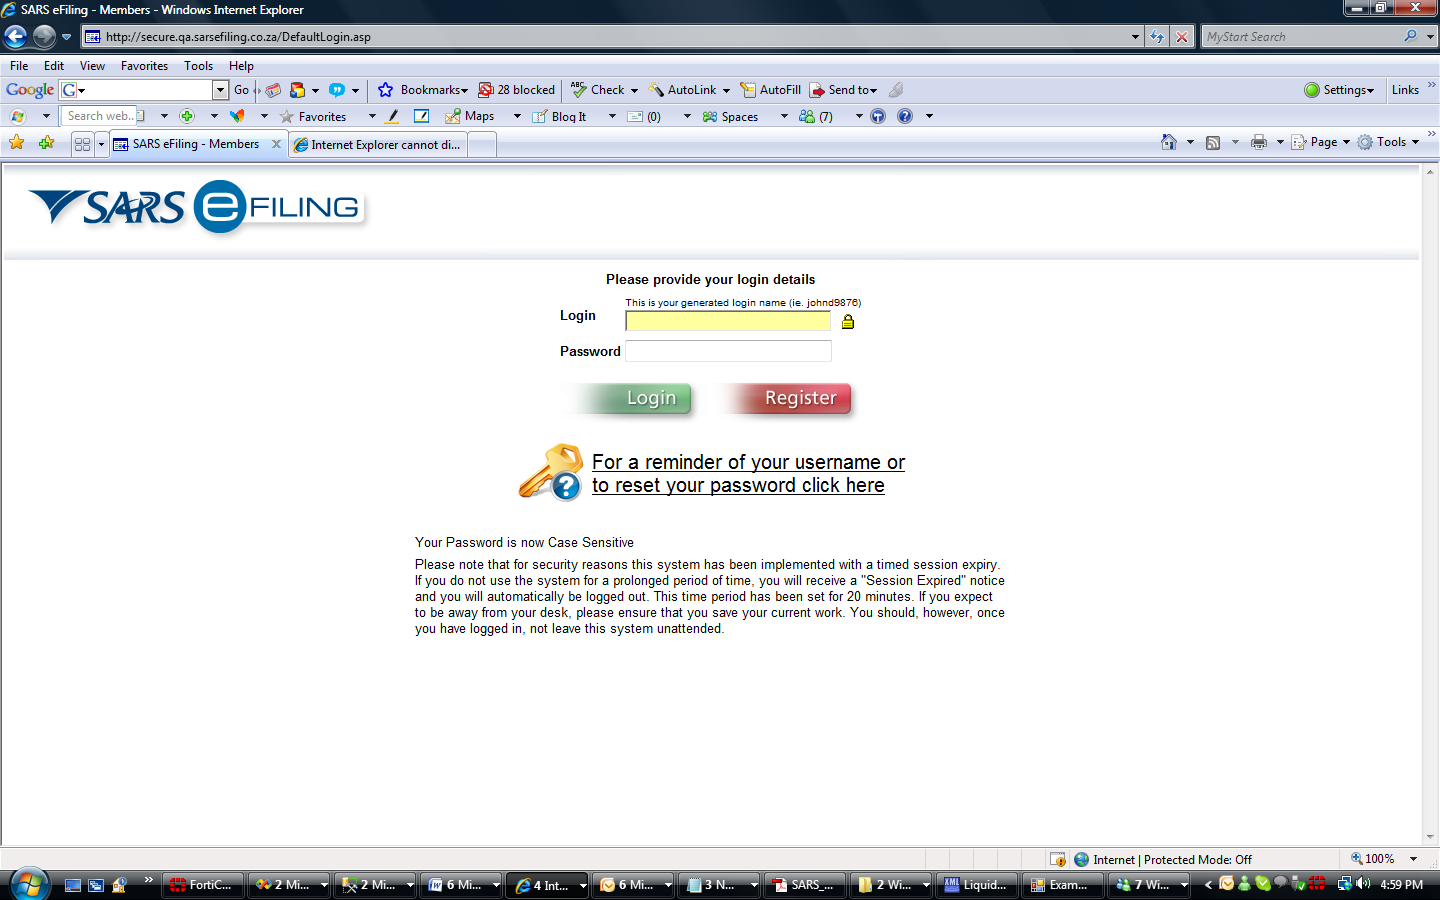1440x900 pixels.
Task: Open the Help menu
Action: click(x=241, y=66)
